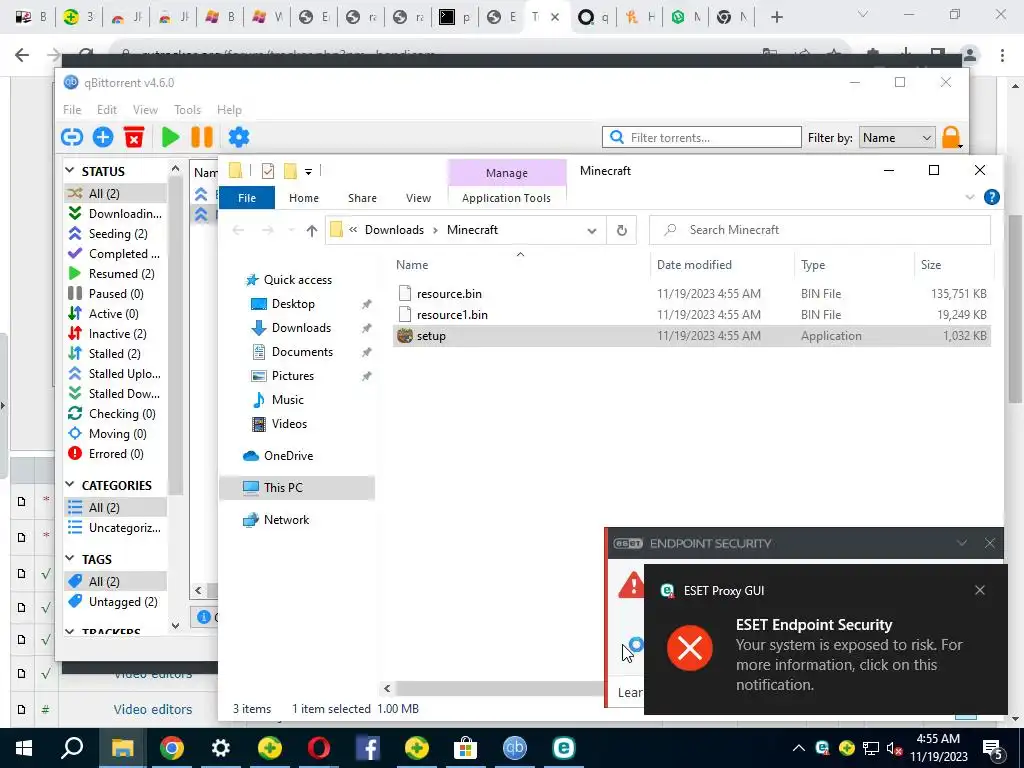Click the Explorer Up arrow button
Screen dimensions: 1024x768
[312, 231]
